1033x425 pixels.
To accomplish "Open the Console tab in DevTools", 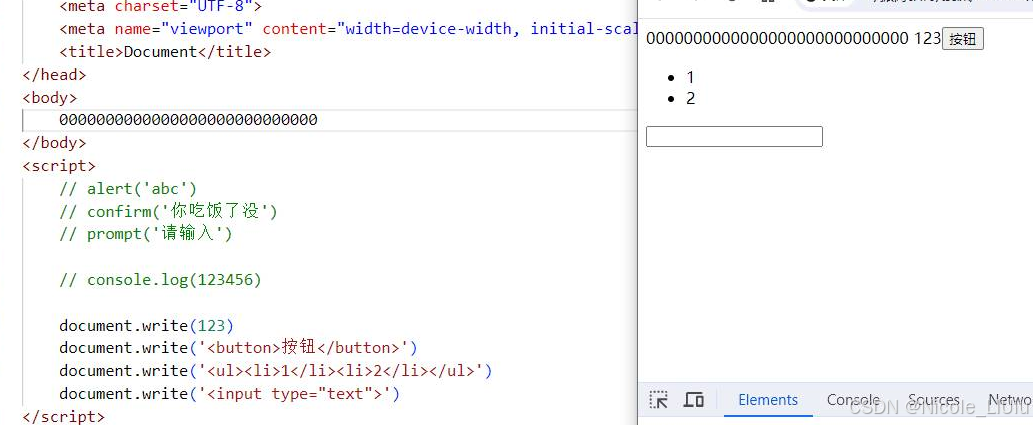I will [x=853, y=400].
